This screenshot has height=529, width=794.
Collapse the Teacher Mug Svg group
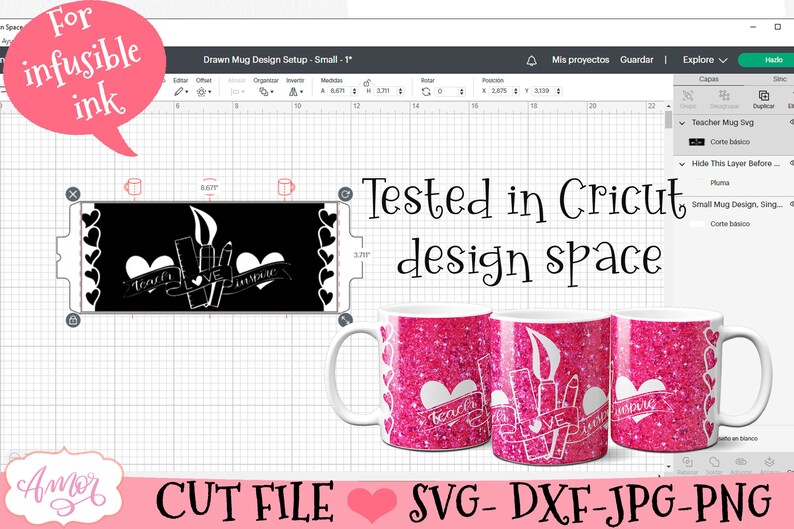[x=682, y=123]
